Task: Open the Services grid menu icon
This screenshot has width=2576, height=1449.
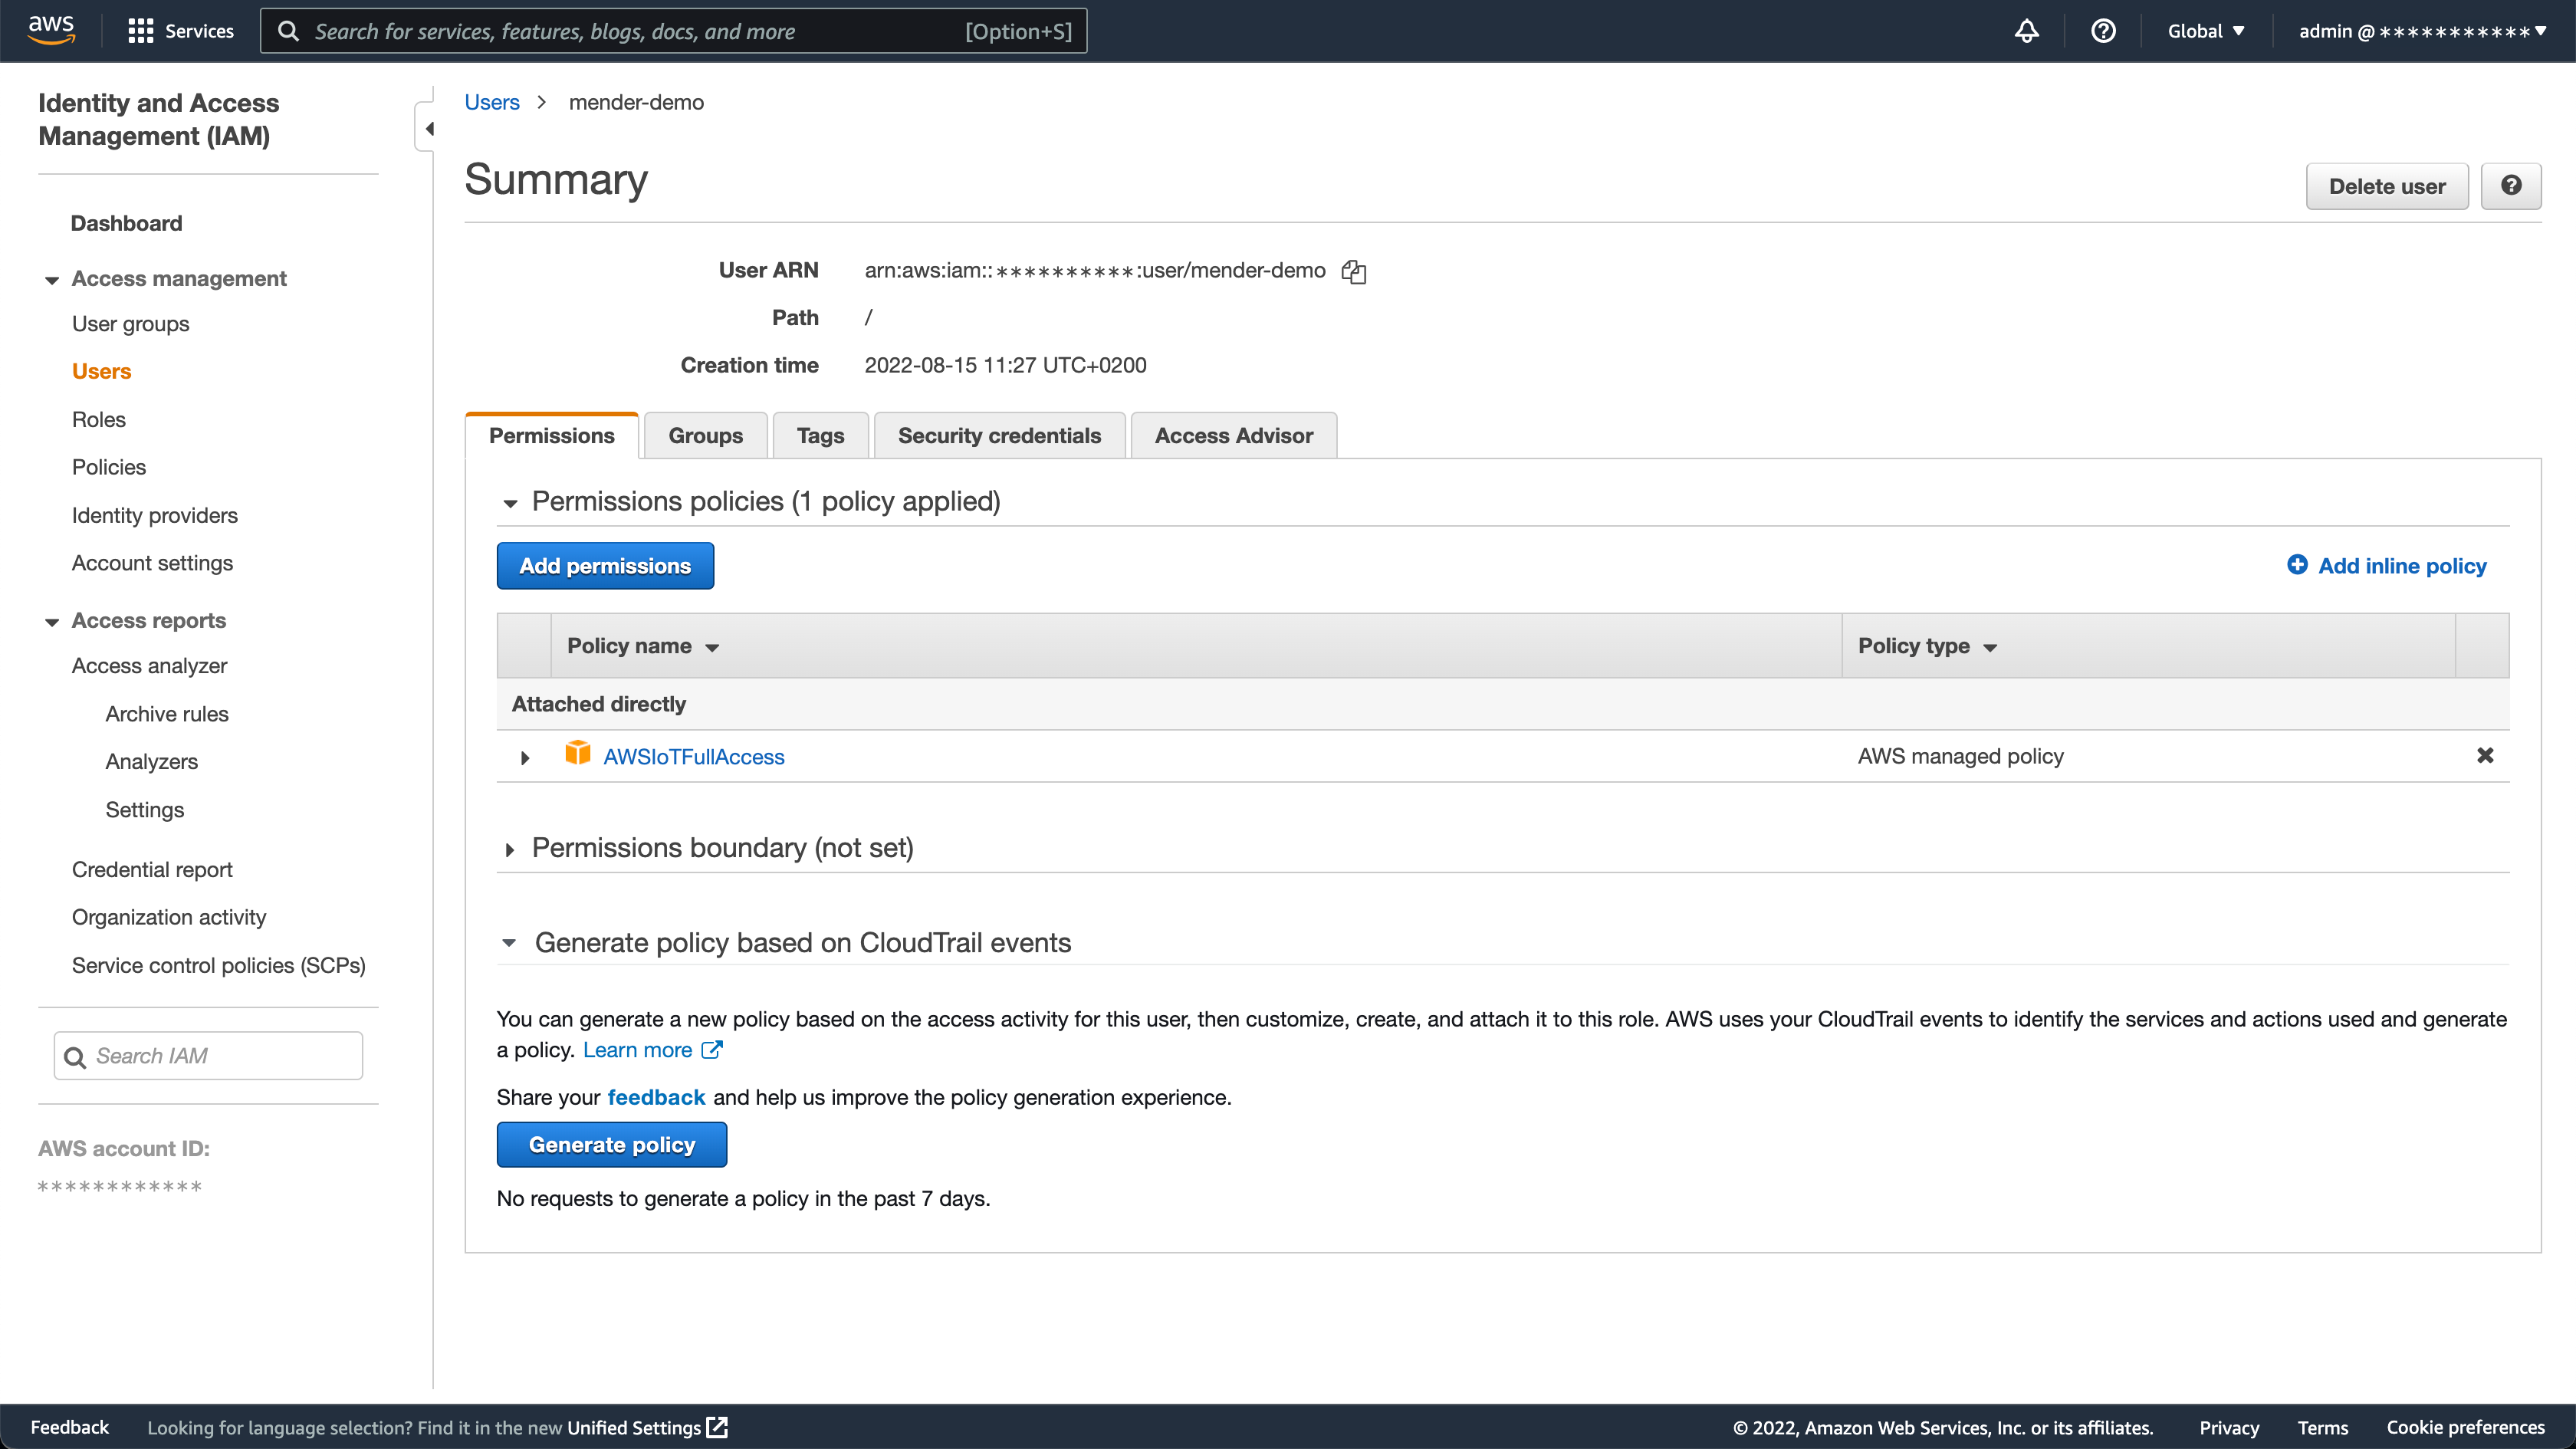Action: pyautogui.click(x=140, y=31)
